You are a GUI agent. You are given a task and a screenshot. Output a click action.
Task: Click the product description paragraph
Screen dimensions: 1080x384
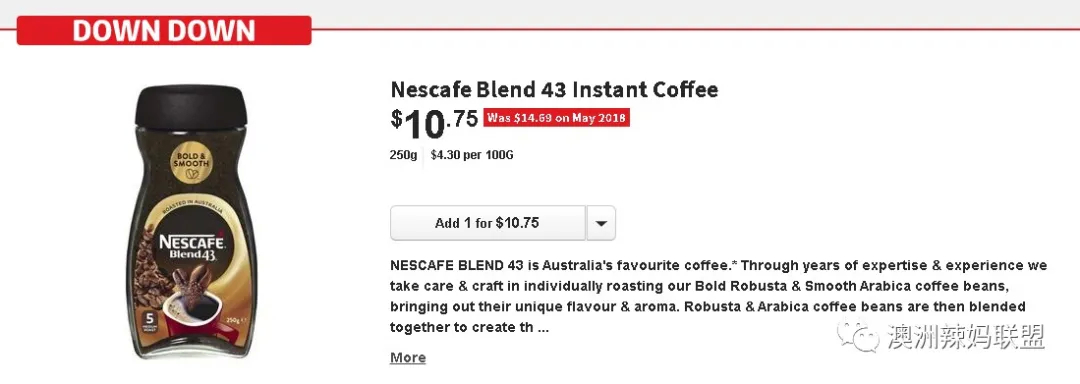[718, 296]
